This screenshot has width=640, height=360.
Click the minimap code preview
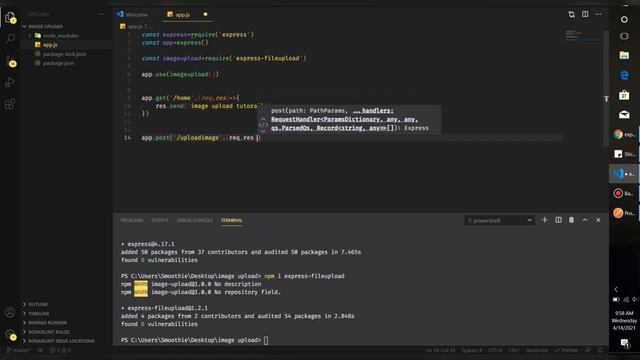pos(582,35)
